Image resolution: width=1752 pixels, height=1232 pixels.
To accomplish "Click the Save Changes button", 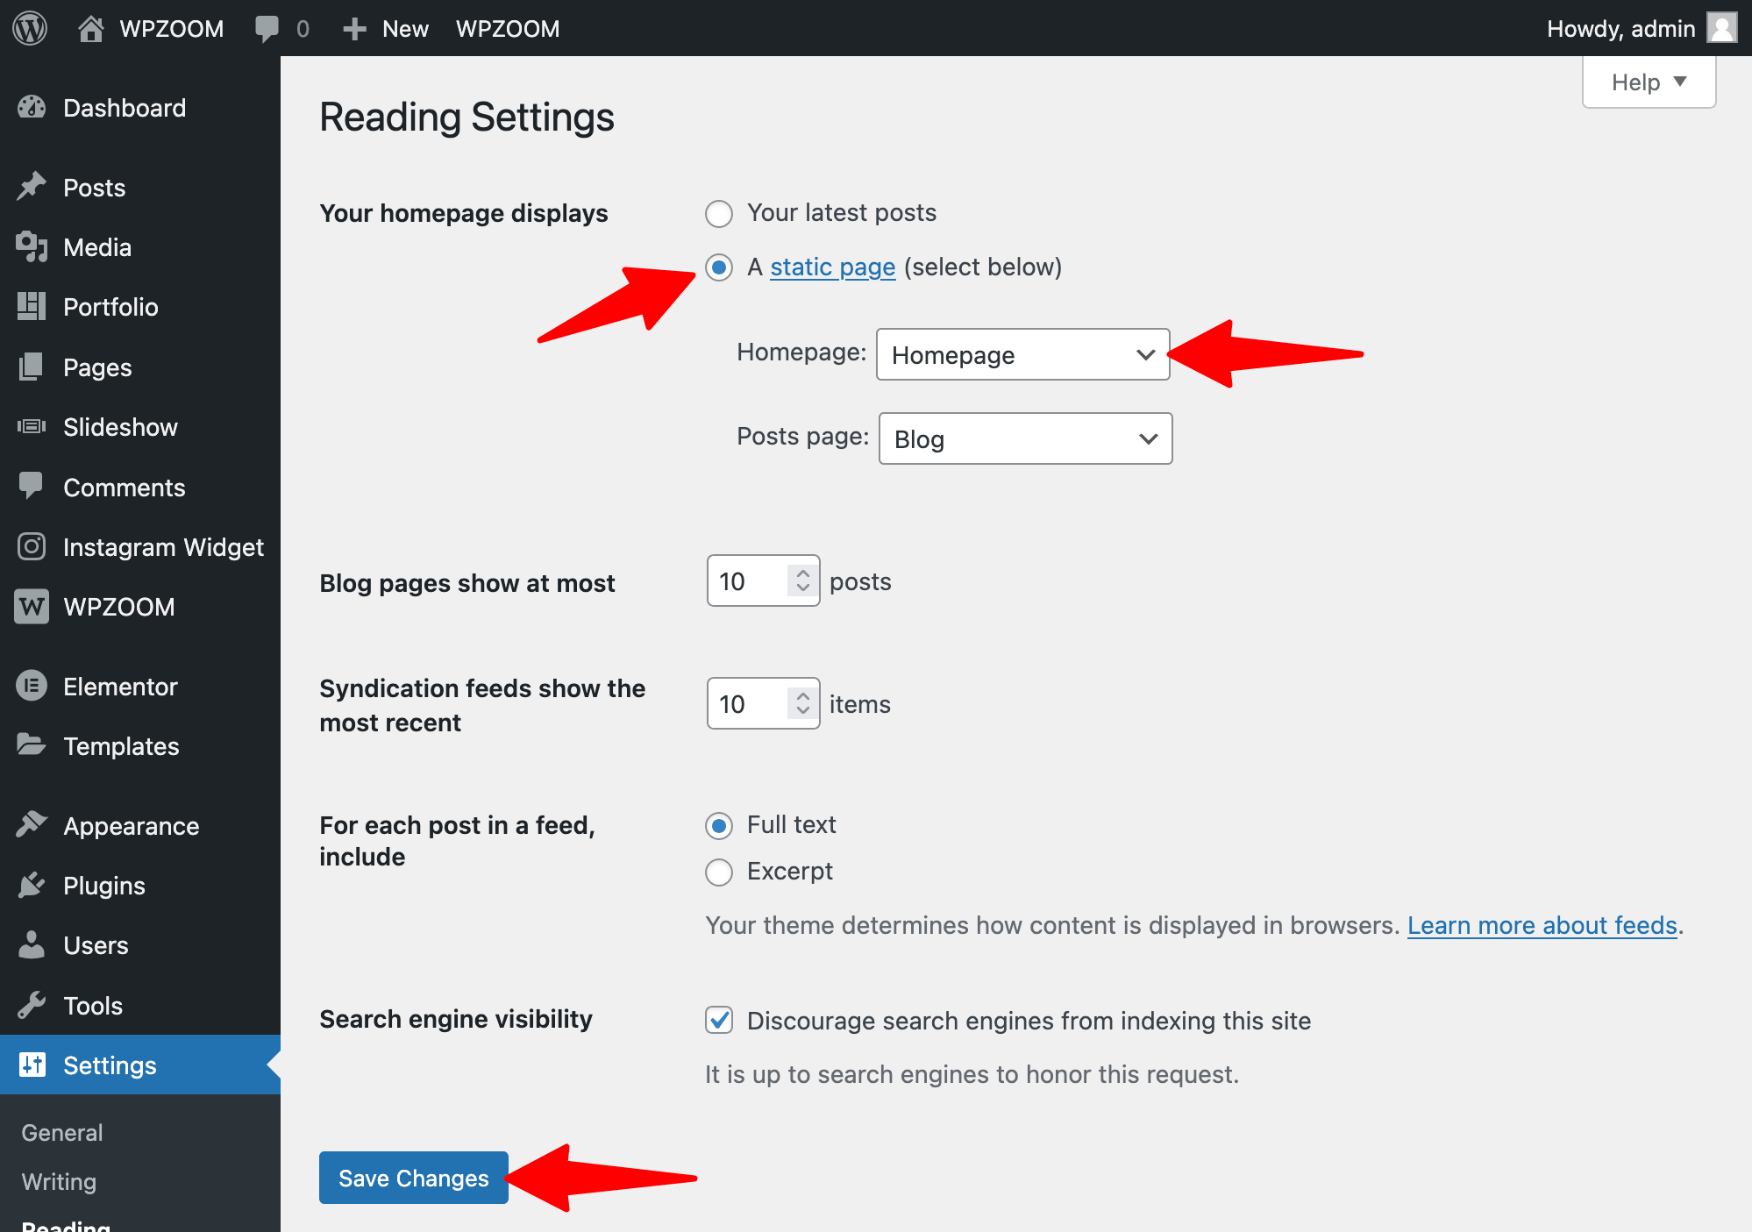I will coord(413,1178).
